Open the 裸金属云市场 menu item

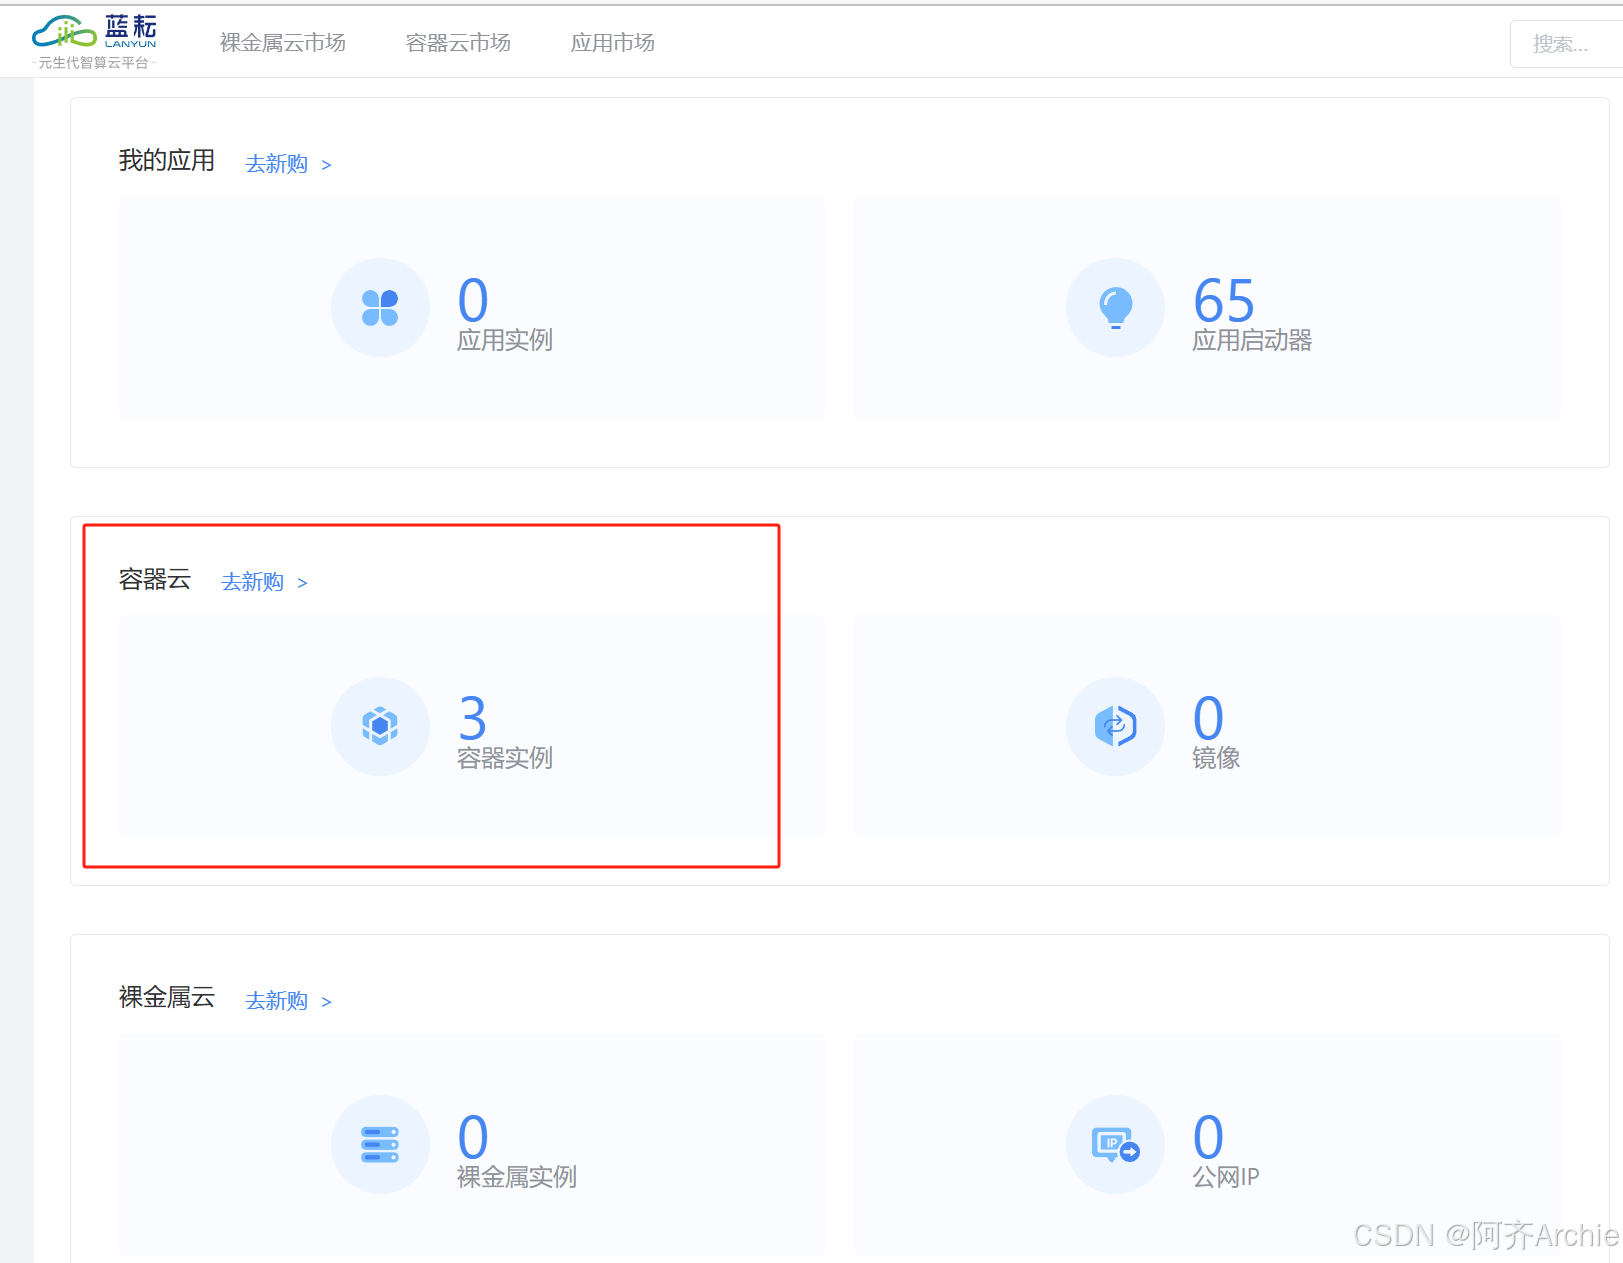pyautogui.click(x=282, y=43)
